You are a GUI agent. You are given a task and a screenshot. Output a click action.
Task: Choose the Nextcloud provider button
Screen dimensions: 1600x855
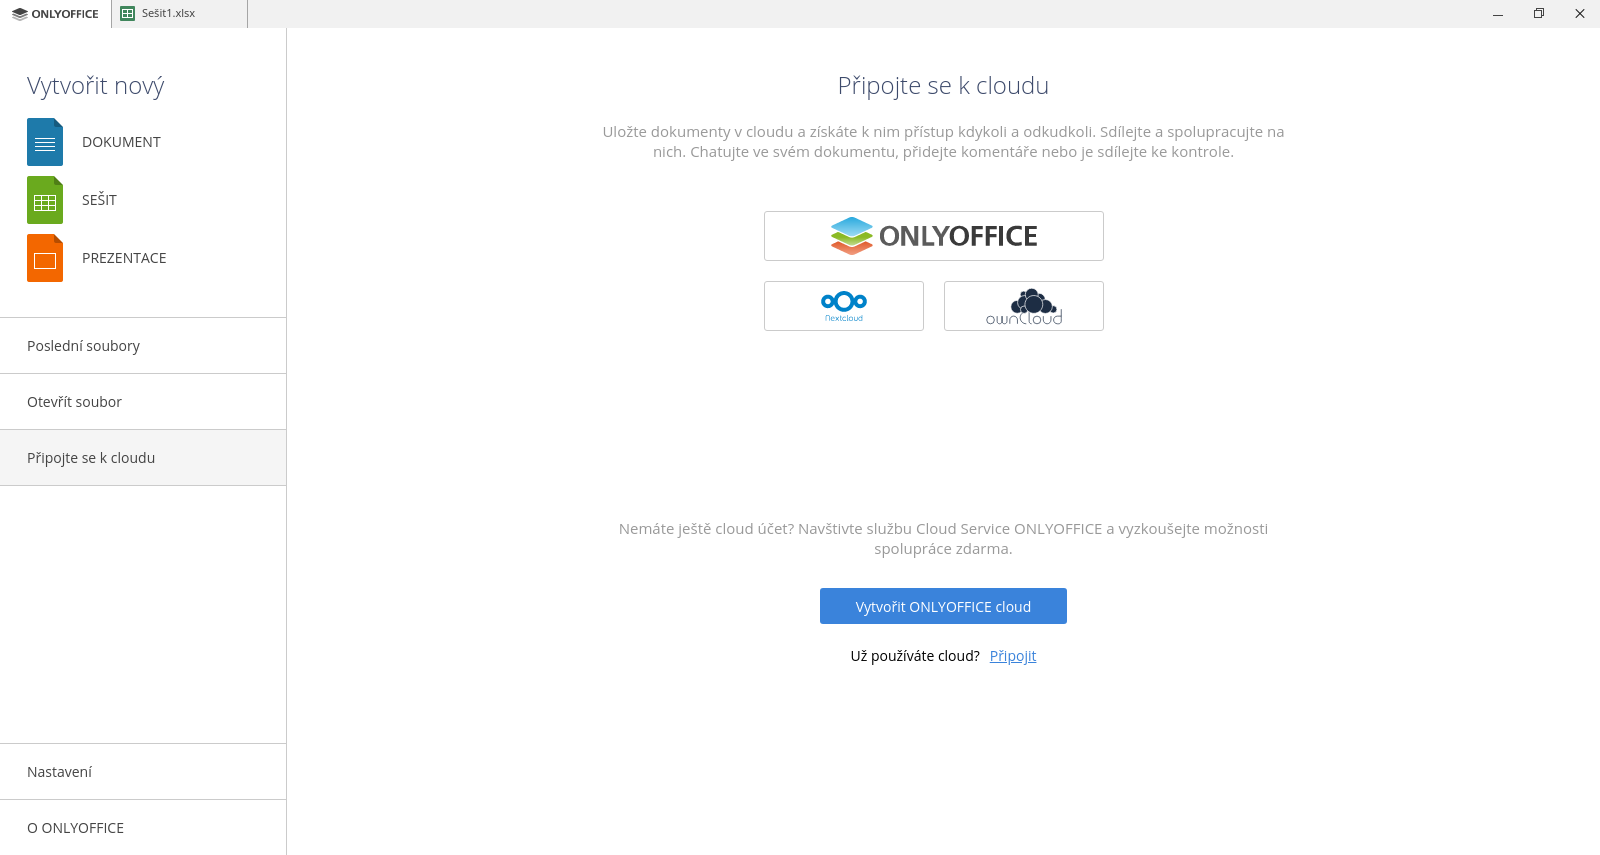(x=844, y=306)
